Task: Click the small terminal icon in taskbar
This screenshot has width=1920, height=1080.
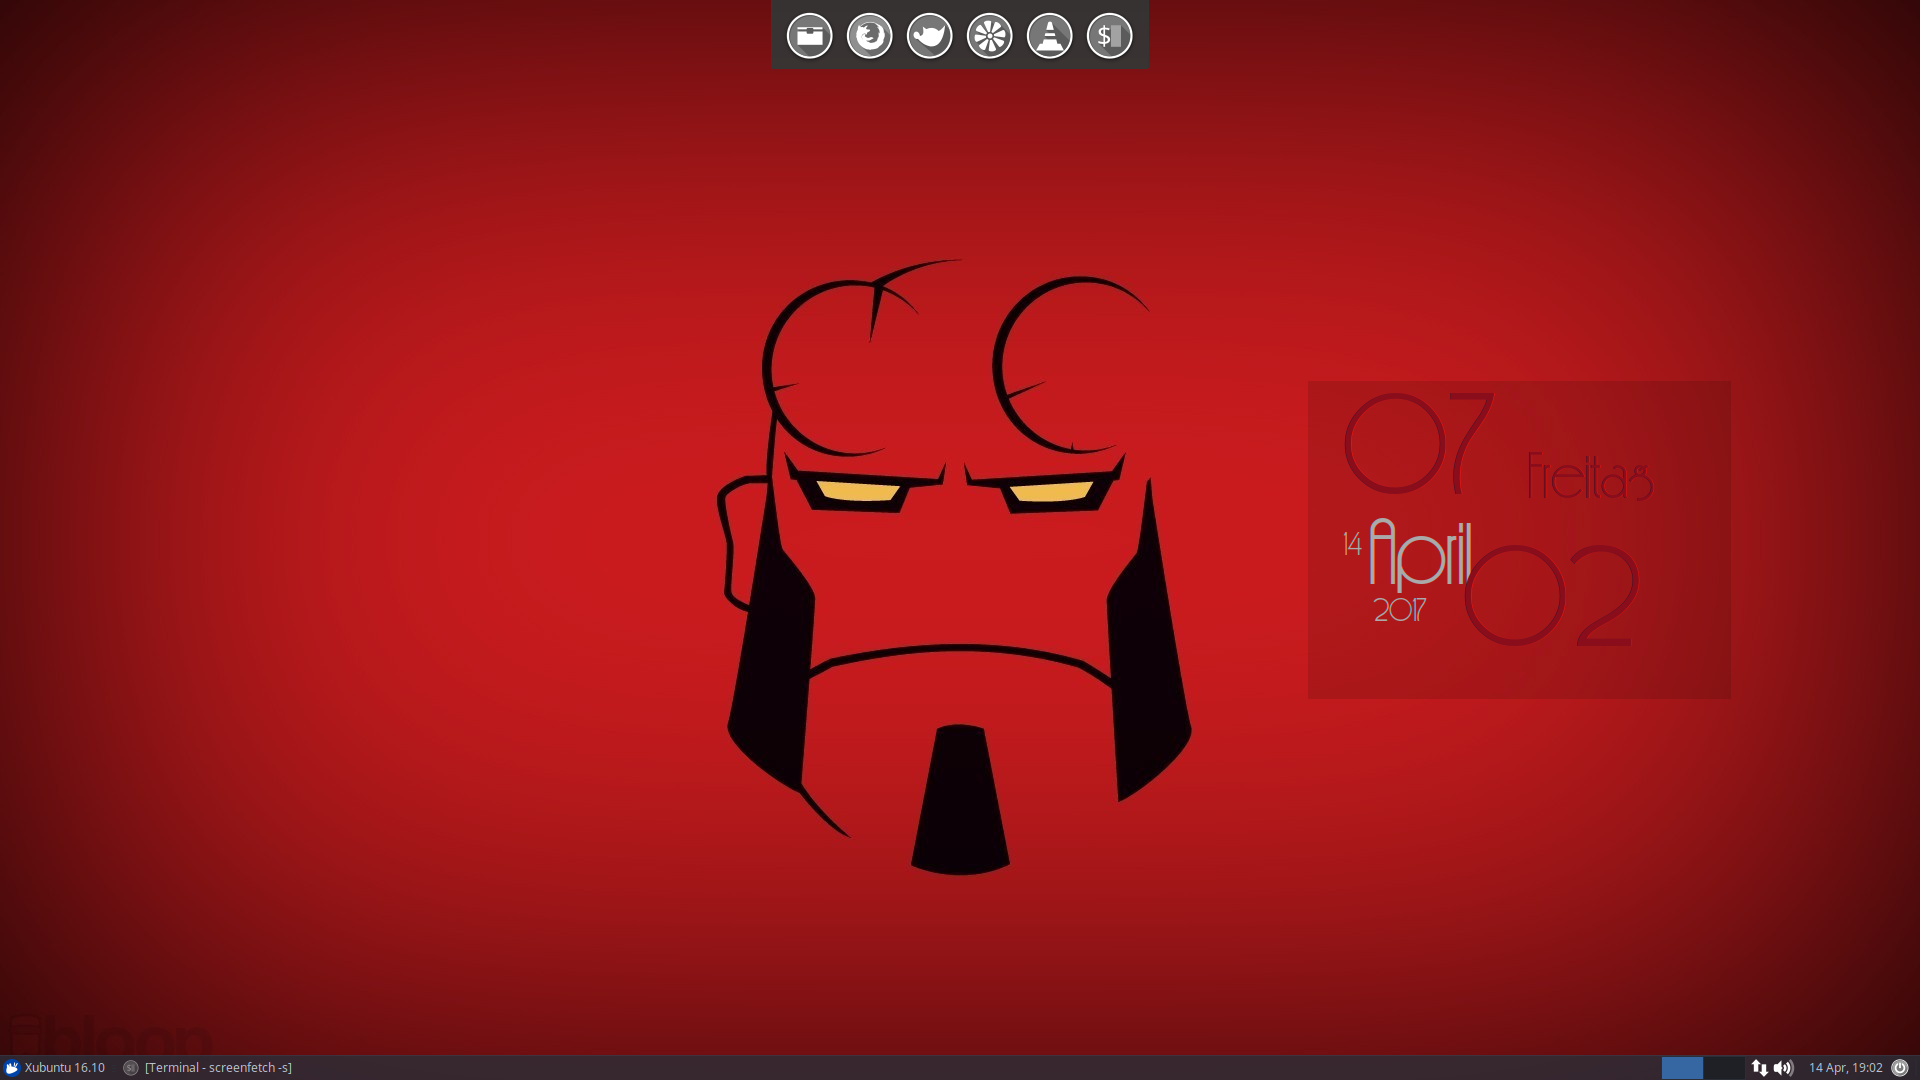Action: click(x=130, y=1068)
